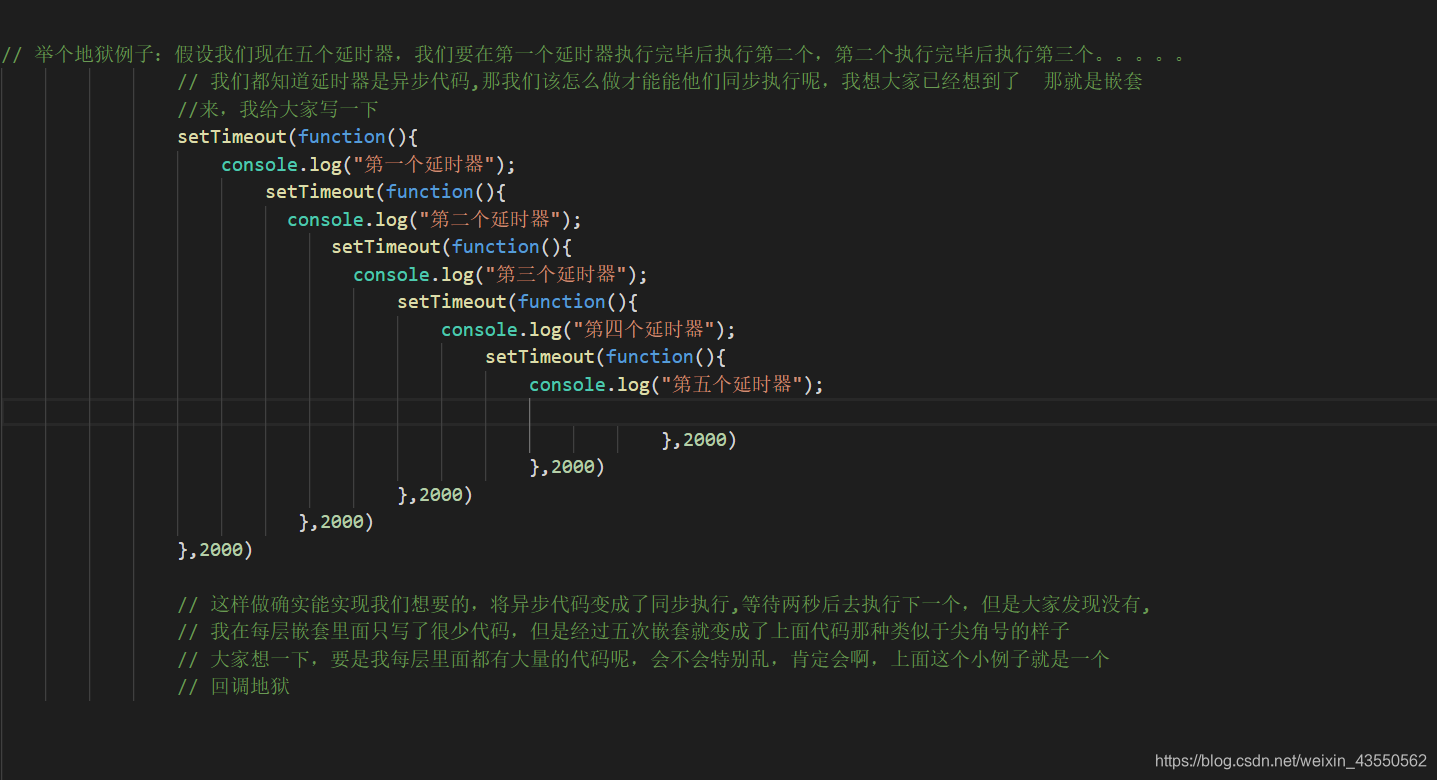Screen dimensions: 1437x780
Task: Click the comment starting "// 举个地狱例子"
Action: click(x=594, y=54)
